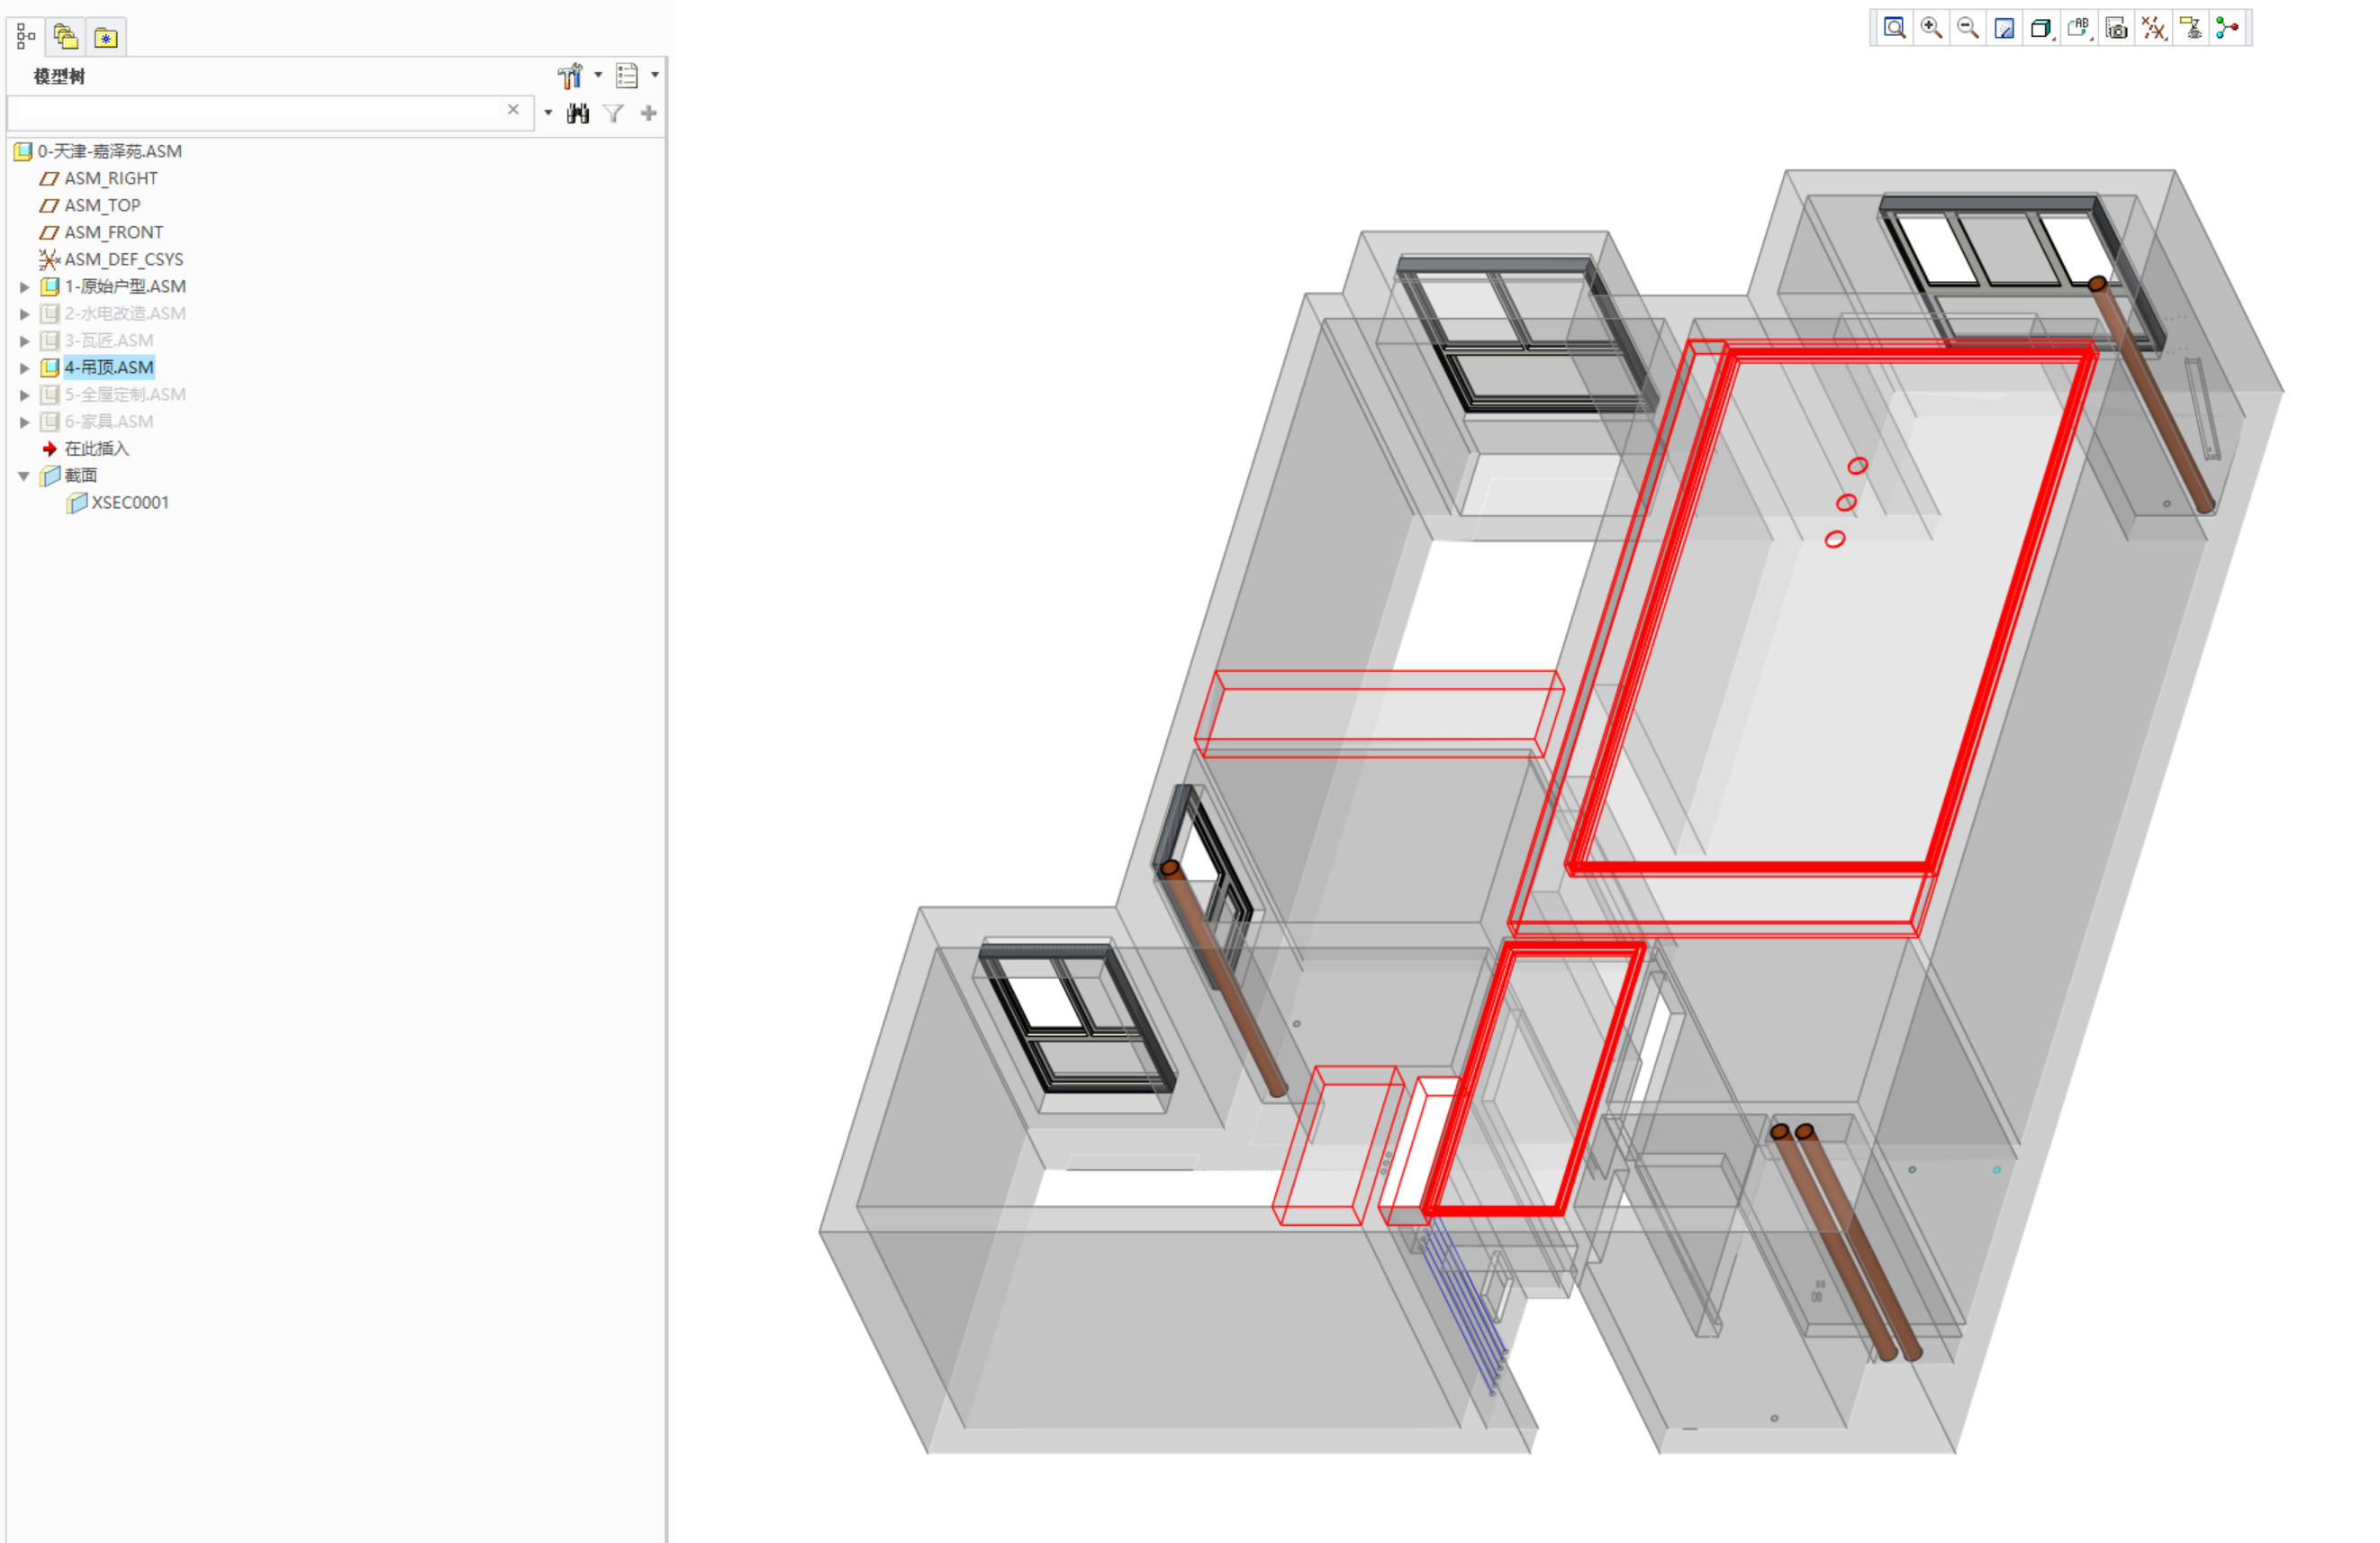Click the root assembly icon
The height and width of the screenshot is (1543, 2380).
23,151
